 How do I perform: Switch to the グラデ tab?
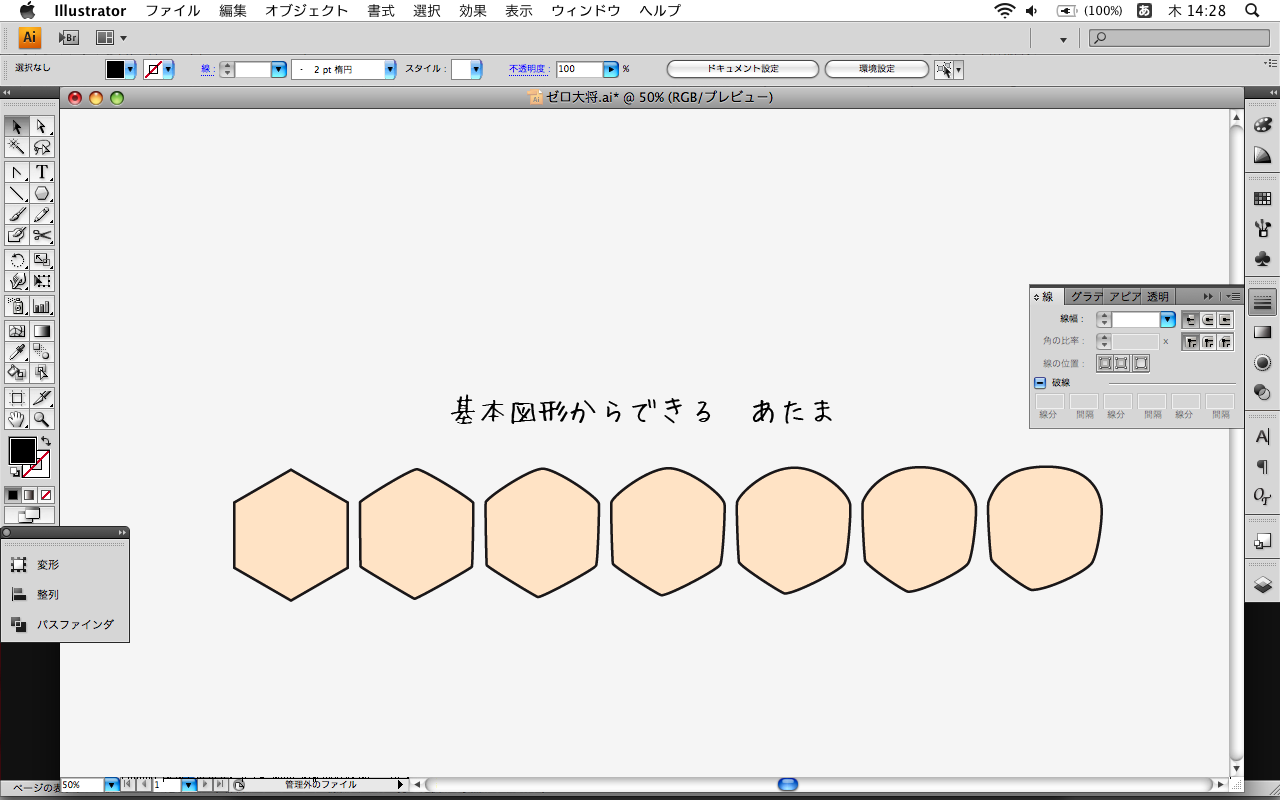[1085, 296]
